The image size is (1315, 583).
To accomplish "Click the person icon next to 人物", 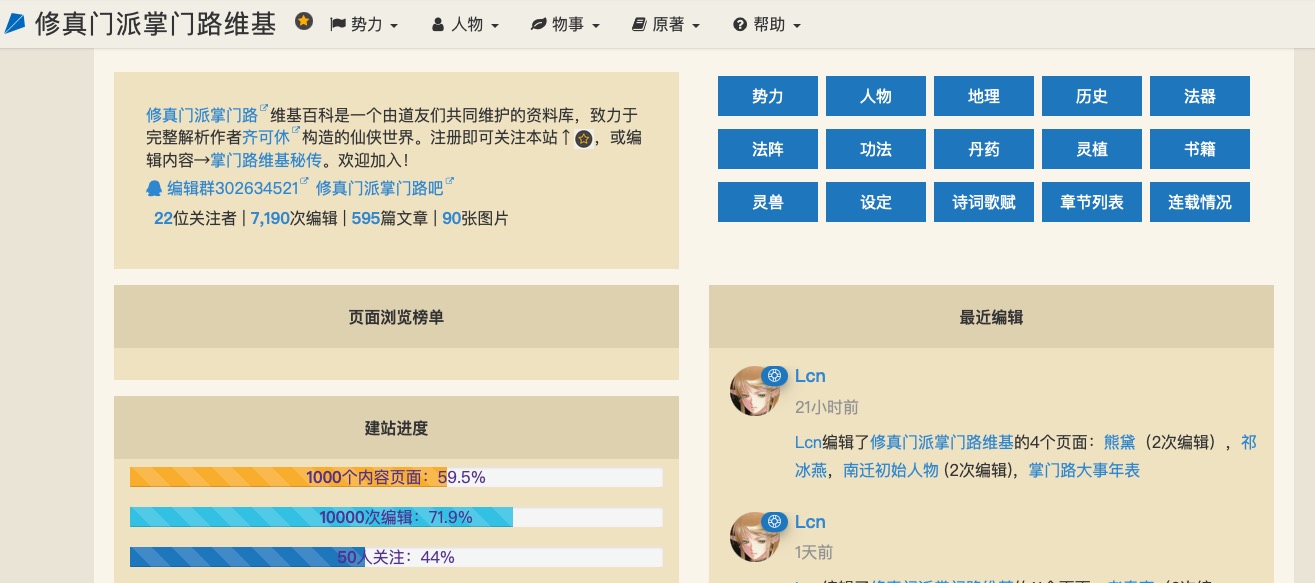I will pyautogui.click(x=438, y=24).
